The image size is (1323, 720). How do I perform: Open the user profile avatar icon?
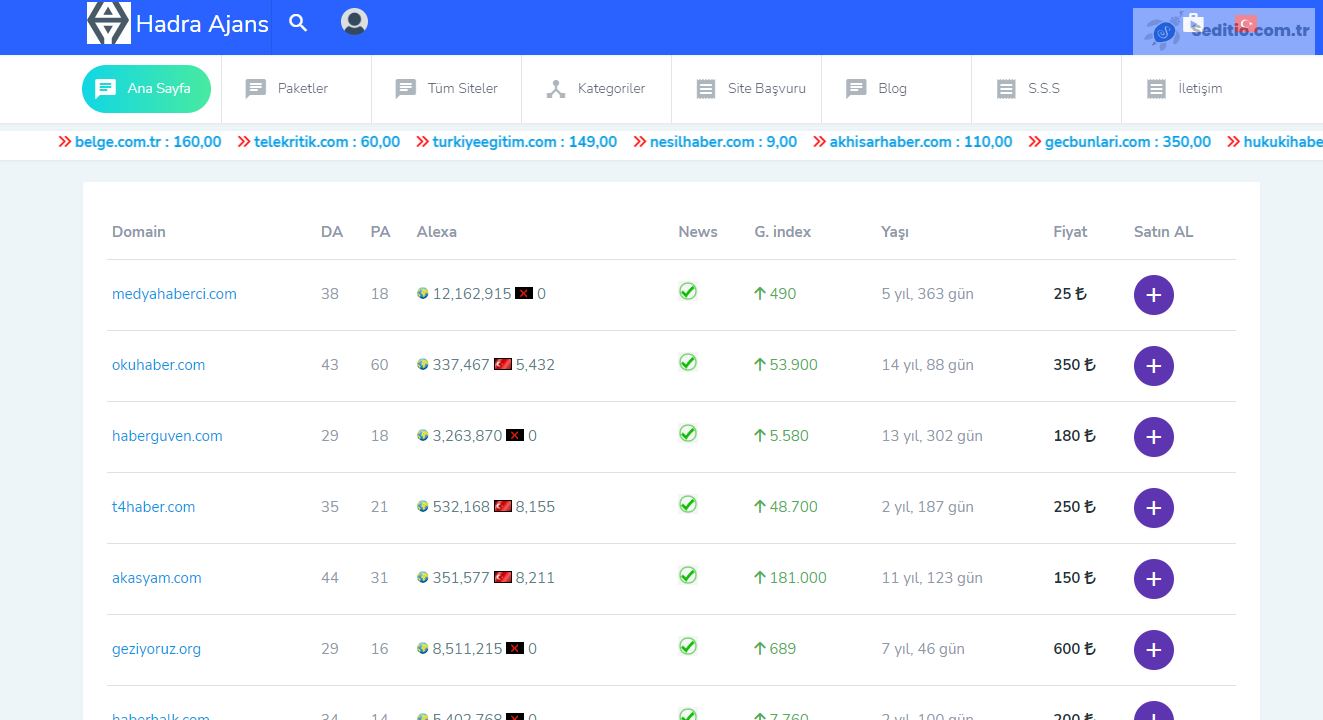click(354, 22)
